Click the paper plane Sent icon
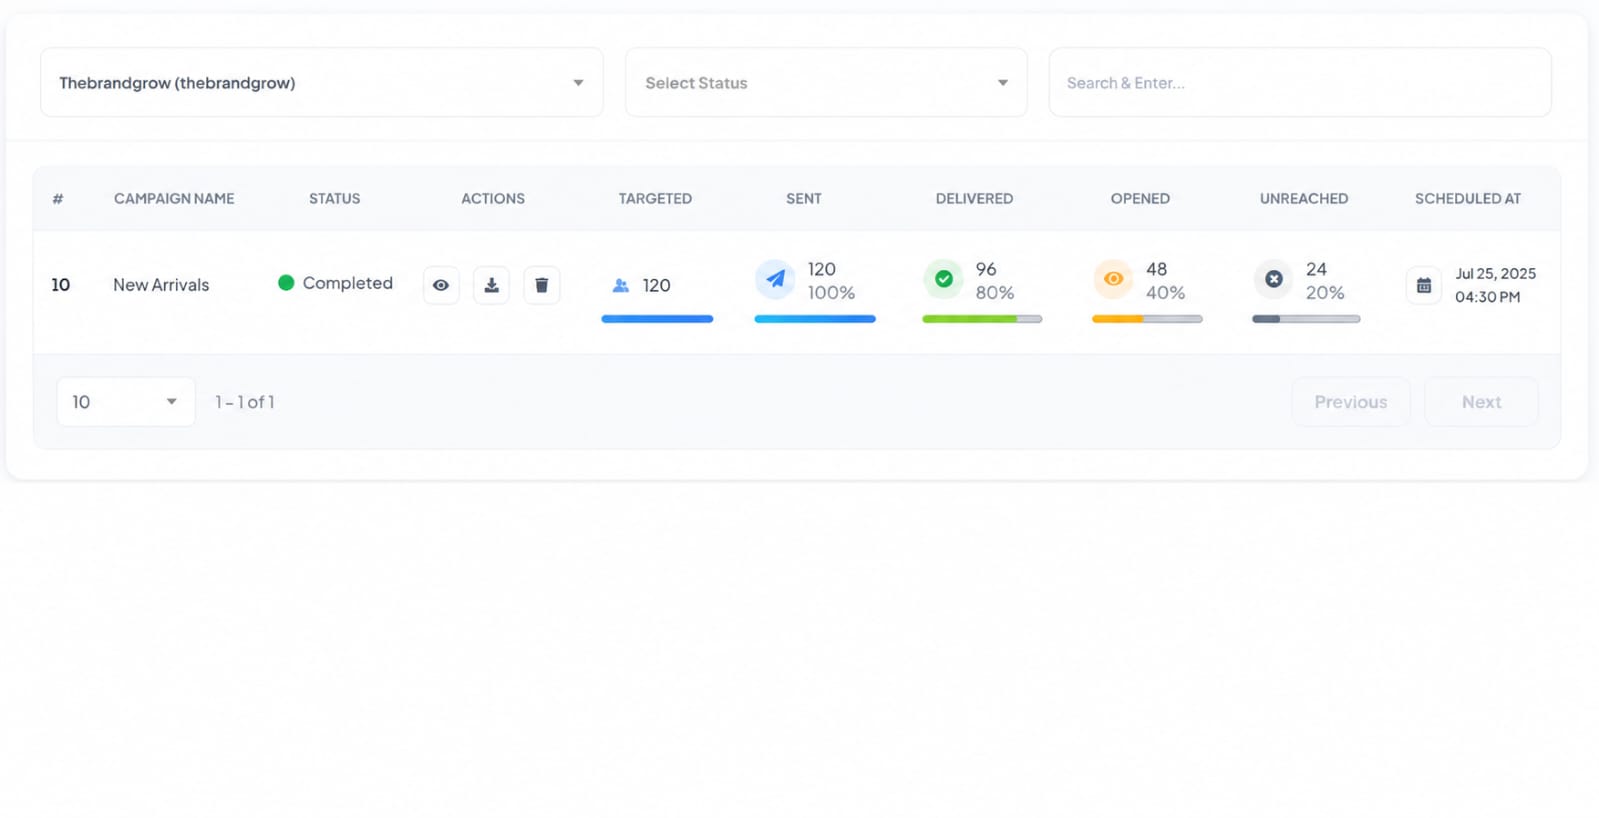The width and height of the screenshot is (1599, 818). pos(775,280)
